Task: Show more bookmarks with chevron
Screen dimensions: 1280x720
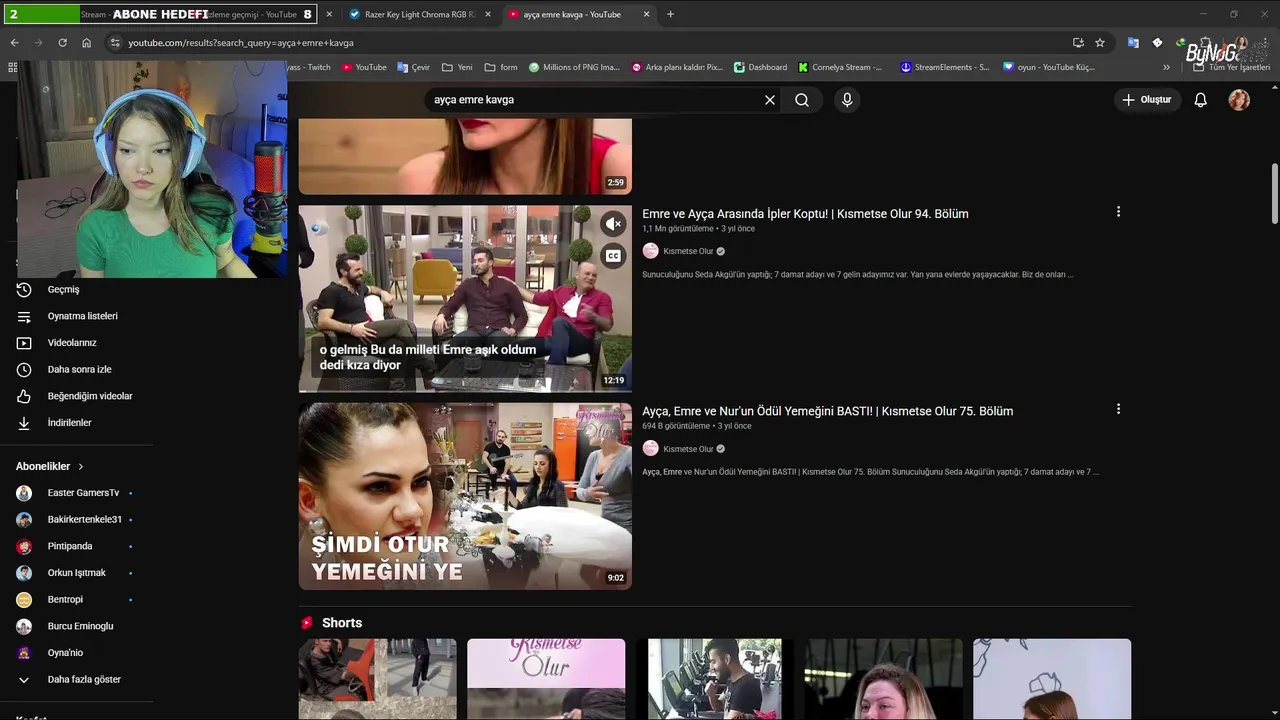Action: point(1166,67)
